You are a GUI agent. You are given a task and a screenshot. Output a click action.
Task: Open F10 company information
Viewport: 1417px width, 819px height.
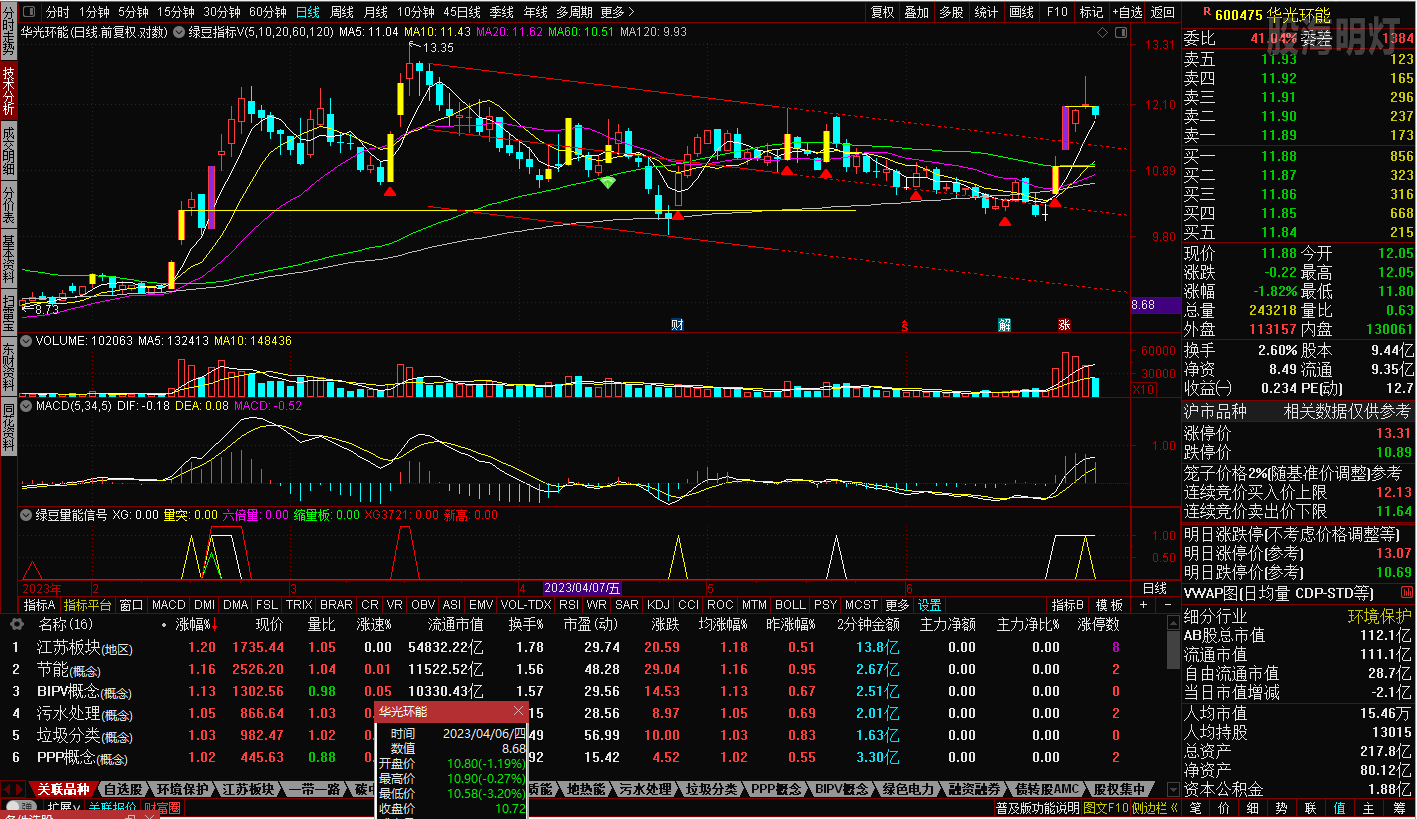point(1057,13)
